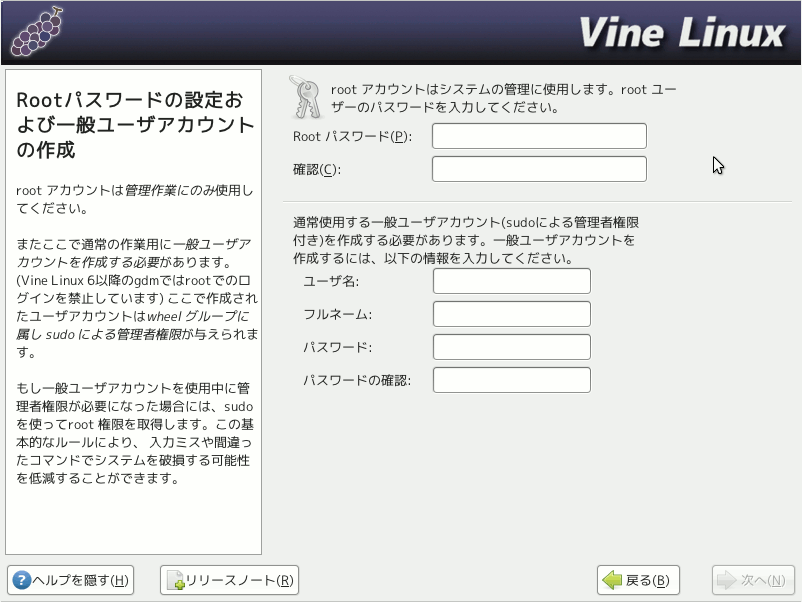The width and height of the screenshot is (802, 602).
Task: Select the パスワードの確認 input field
Action: [511, 380]
